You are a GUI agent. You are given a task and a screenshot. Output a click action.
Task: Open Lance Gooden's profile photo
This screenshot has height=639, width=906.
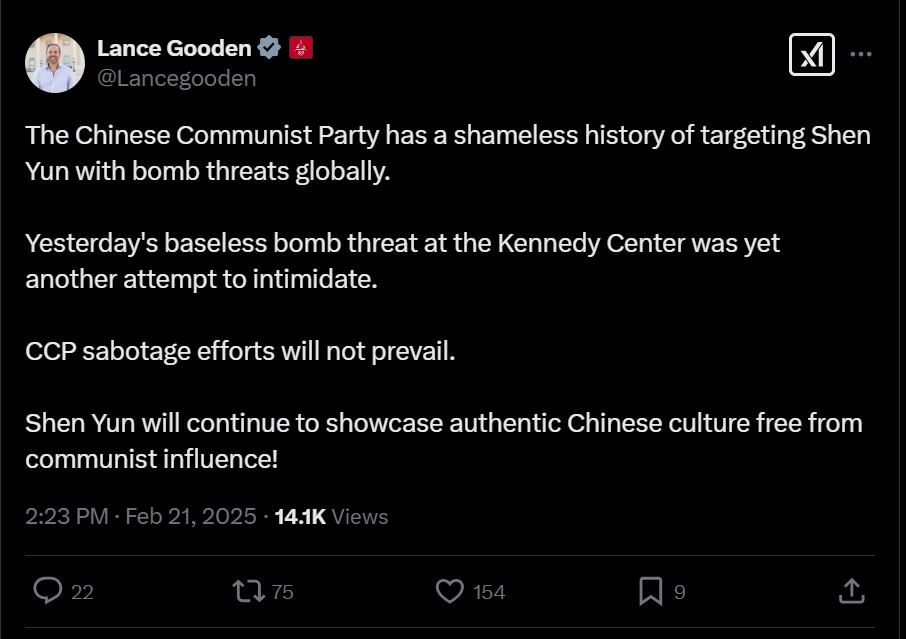pos(55,62)
